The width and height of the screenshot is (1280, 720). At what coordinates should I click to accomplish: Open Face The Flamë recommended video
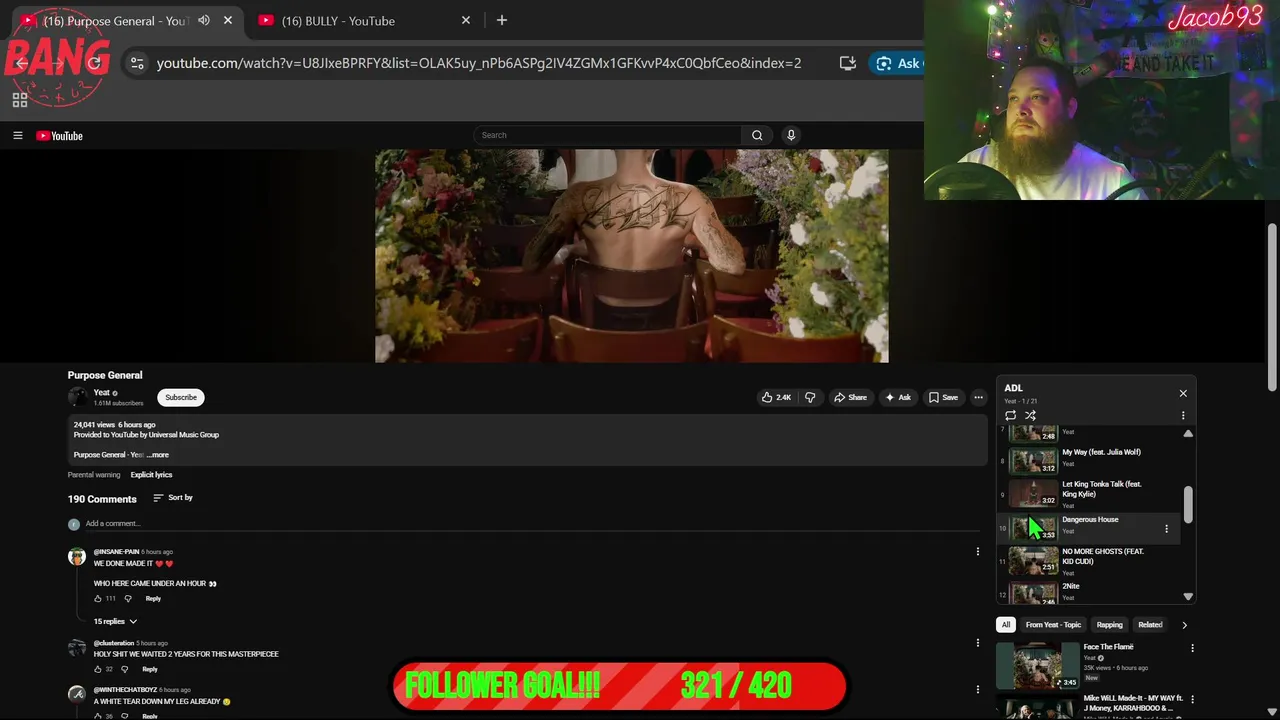[1037, 666]
